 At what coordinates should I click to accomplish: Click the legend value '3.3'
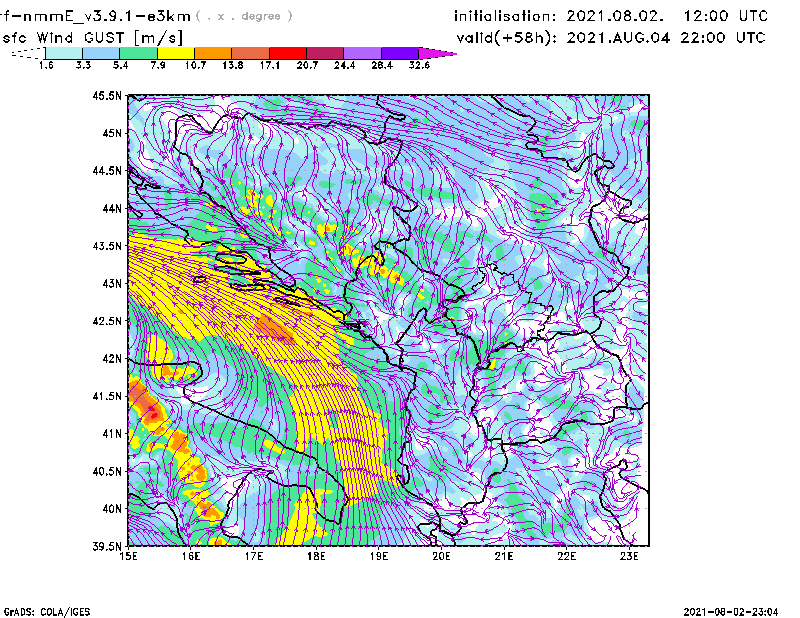(83, 65)
